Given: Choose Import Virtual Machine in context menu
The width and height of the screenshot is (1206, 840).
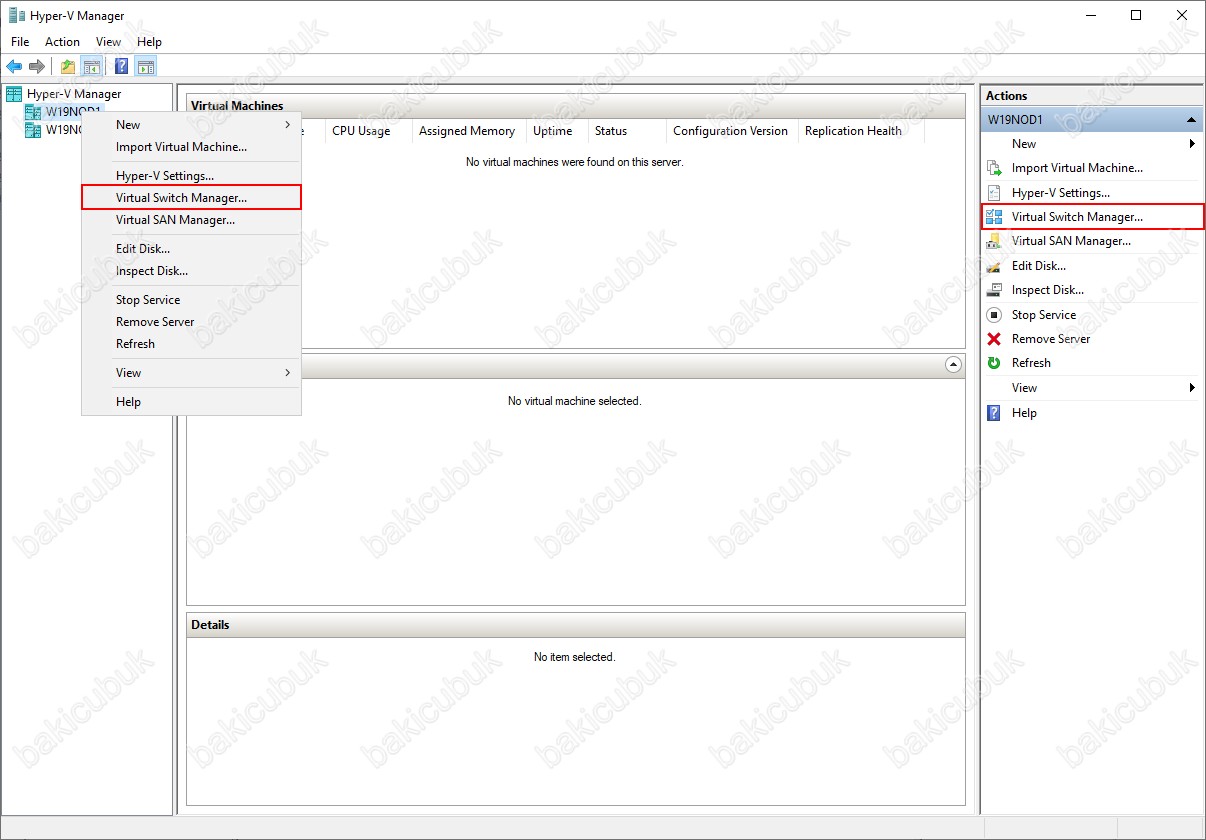Looking at the screenshot, I should click(191, 147).
